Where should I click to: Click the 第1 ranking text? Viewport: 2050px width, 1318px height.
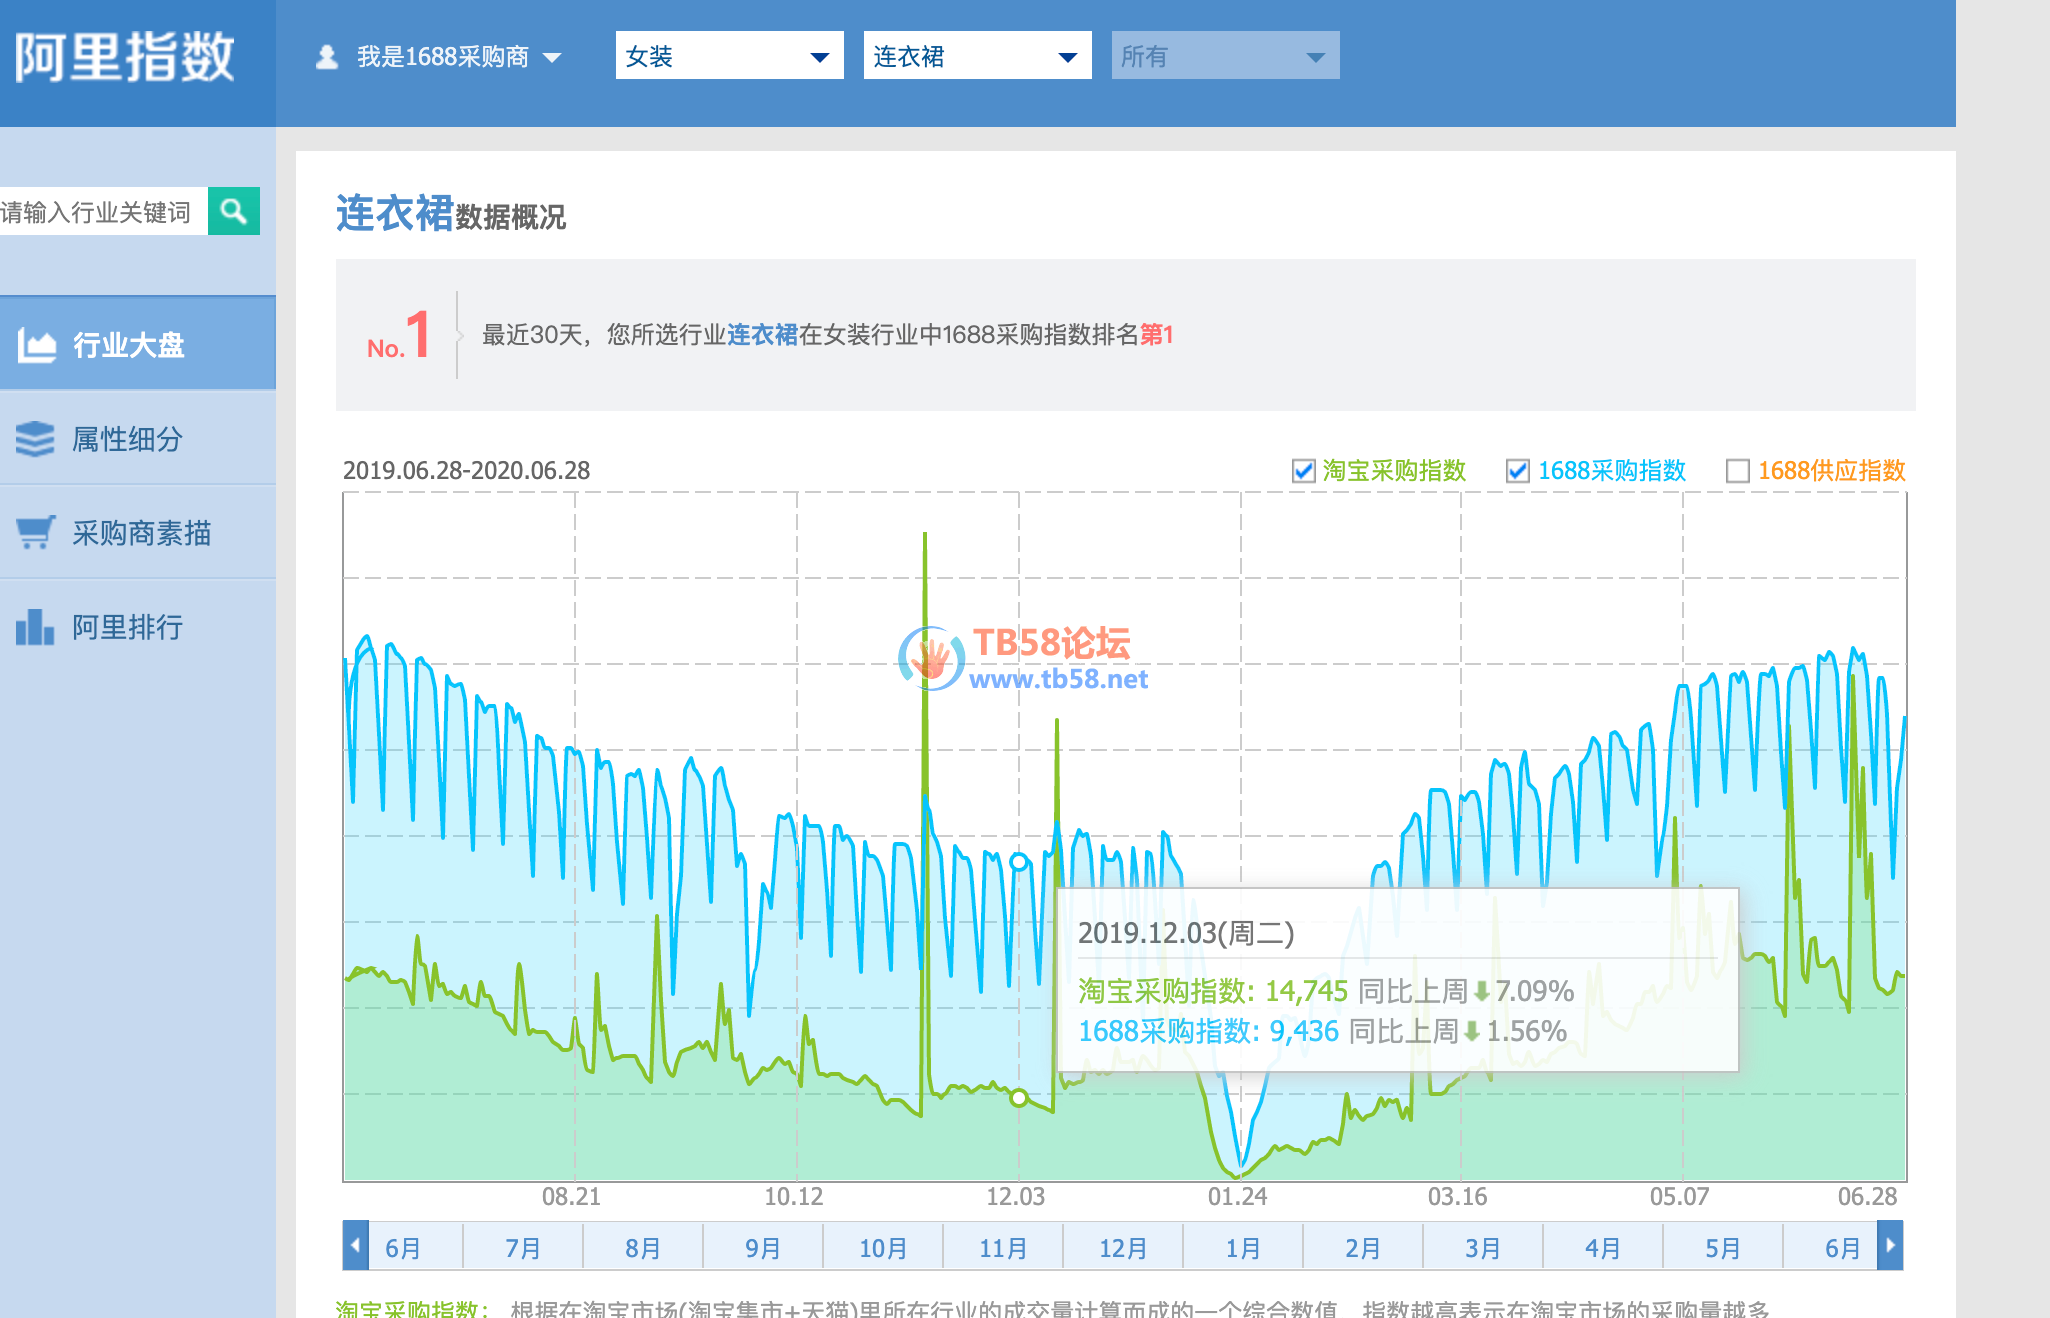[x=1157, y=335]
